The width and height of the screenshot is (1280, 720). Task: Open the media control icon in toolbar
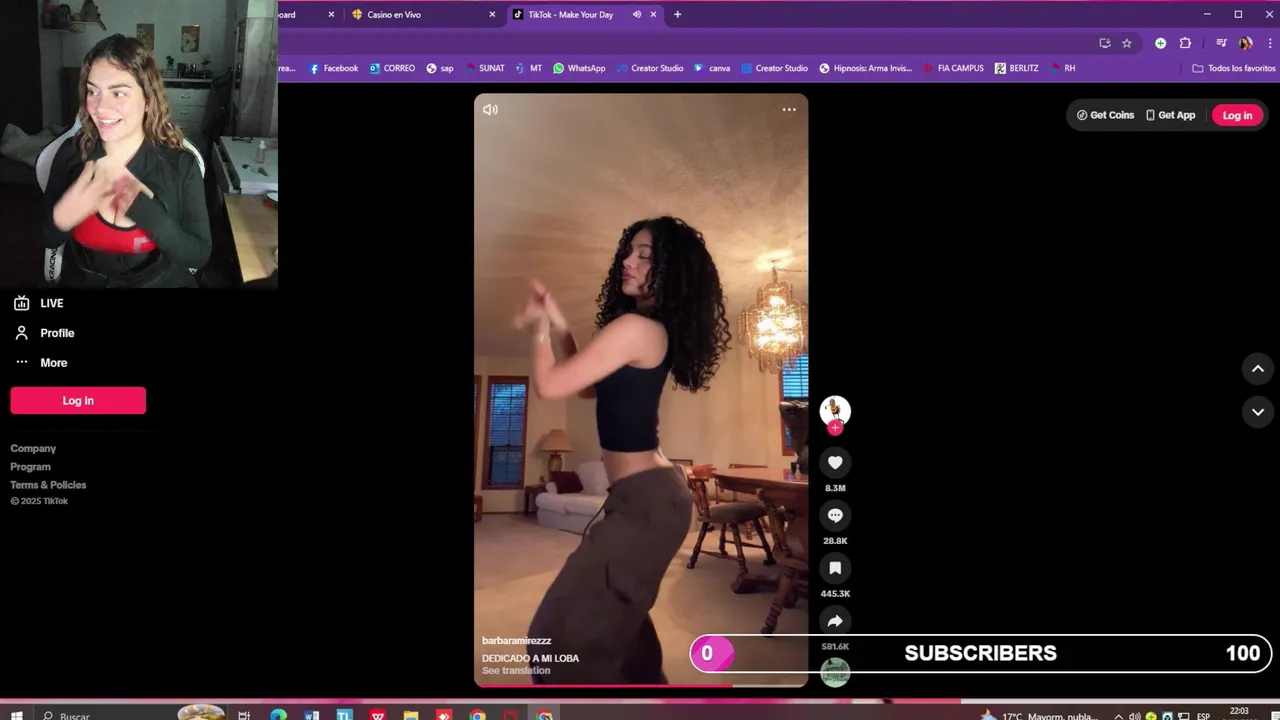(x=1221, y=43)
